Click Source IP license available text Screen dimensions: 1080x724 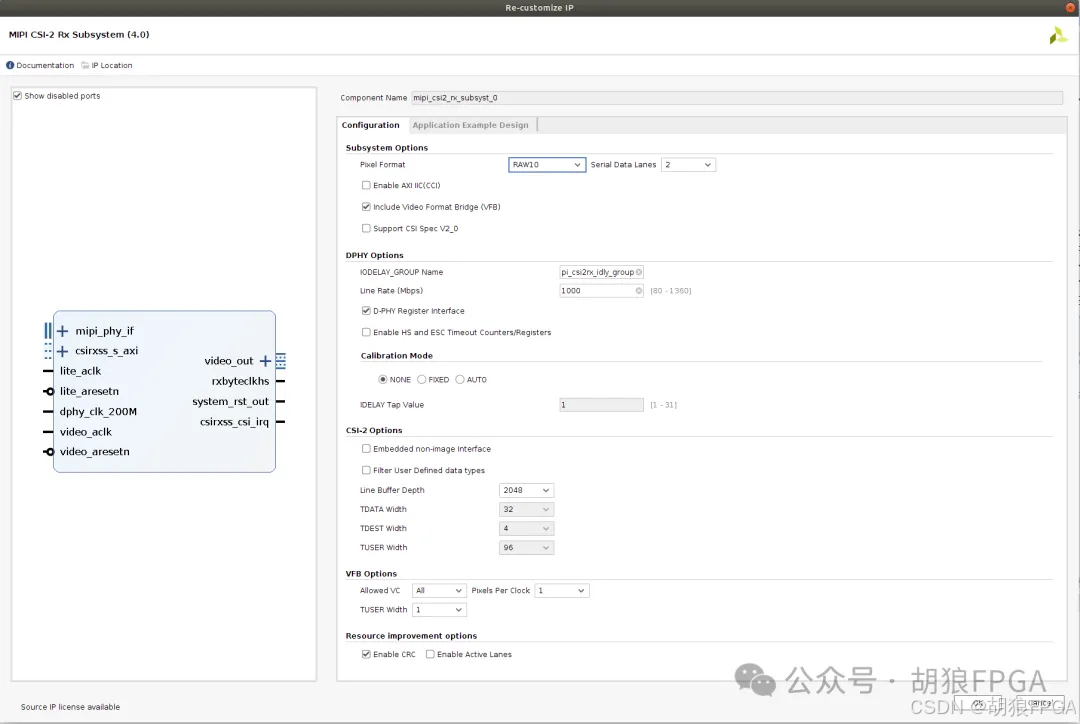click(70, 707)
